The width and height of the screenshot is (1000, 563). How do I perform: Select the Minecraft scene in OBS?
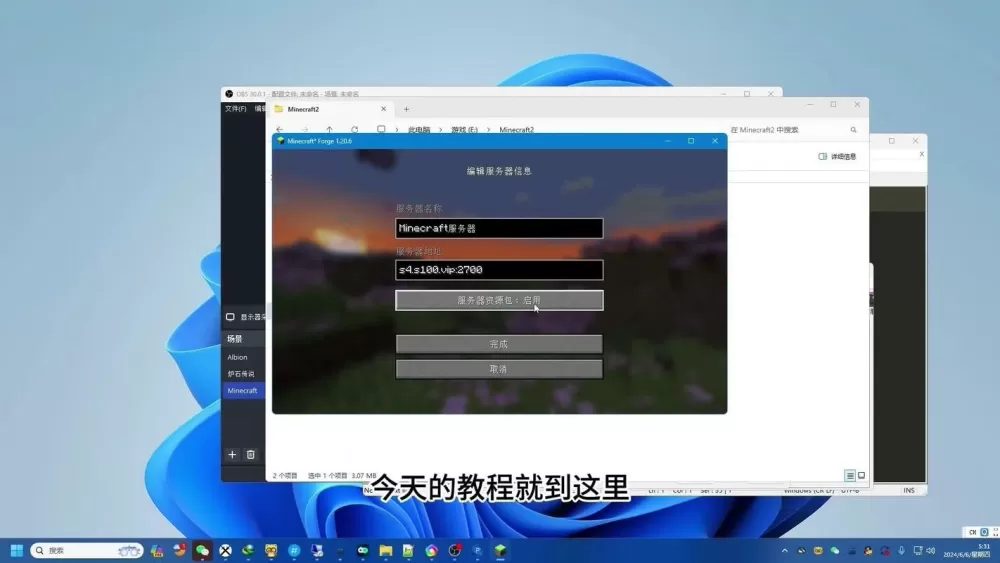[243, 390]
